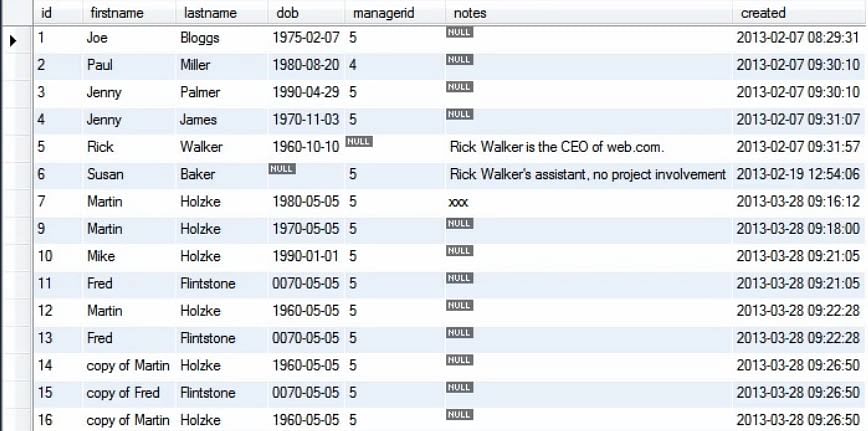Click the created value 2013-02-07 09:31:07
Viewport: 868px width, 431px height.
click(798, 120)
